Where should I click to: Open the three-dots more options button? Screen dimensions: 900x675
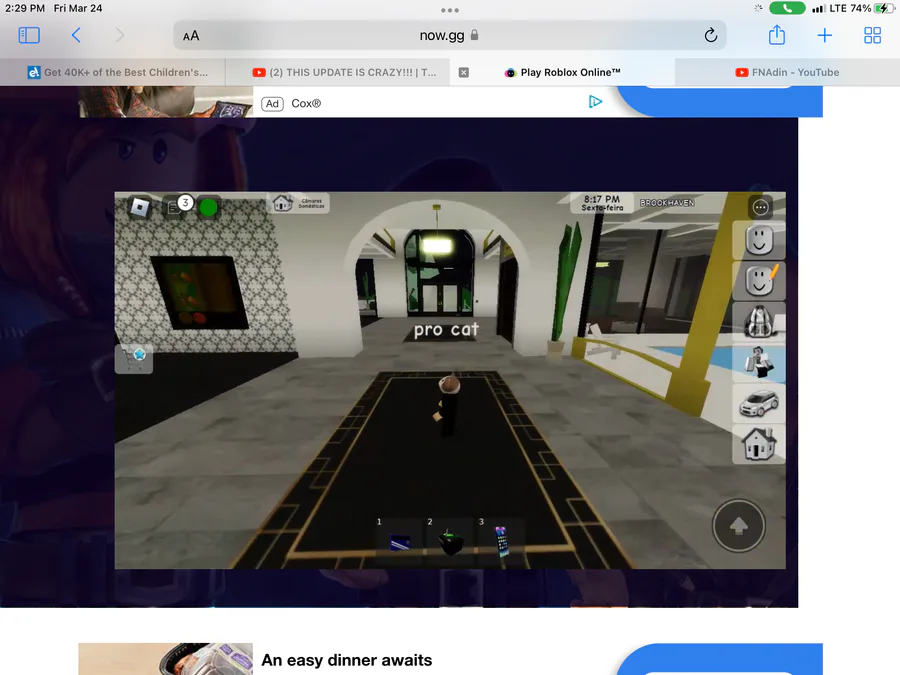(x=761, y=207)
